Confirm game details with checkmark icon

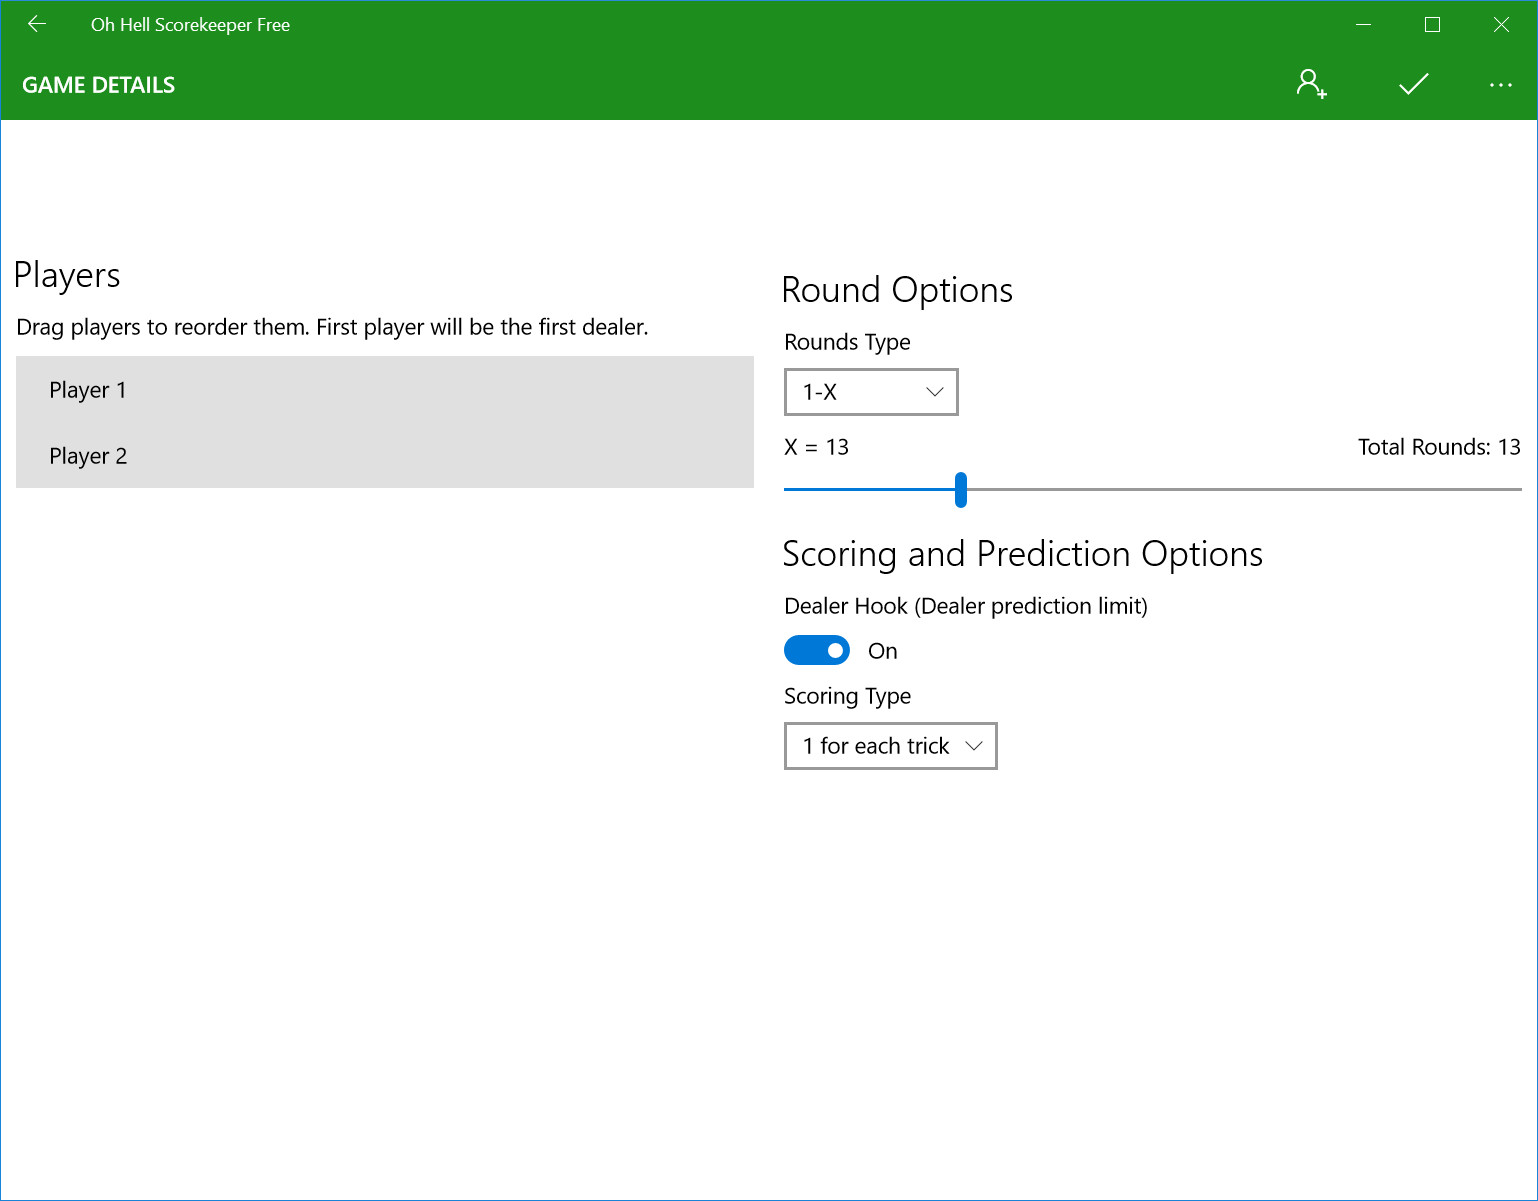[x=1413, y=84]
